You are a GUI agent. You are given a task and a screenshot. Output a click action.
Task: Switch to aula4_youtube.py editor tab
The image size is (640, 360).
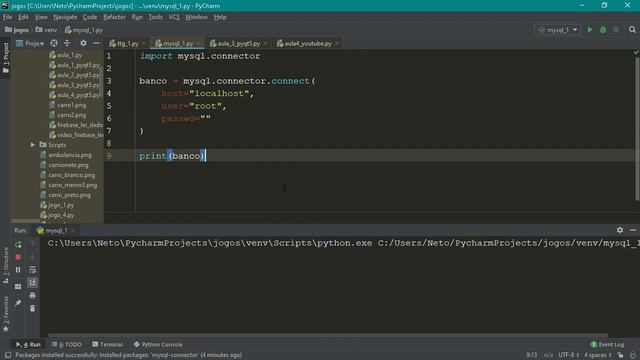point(308,43)
